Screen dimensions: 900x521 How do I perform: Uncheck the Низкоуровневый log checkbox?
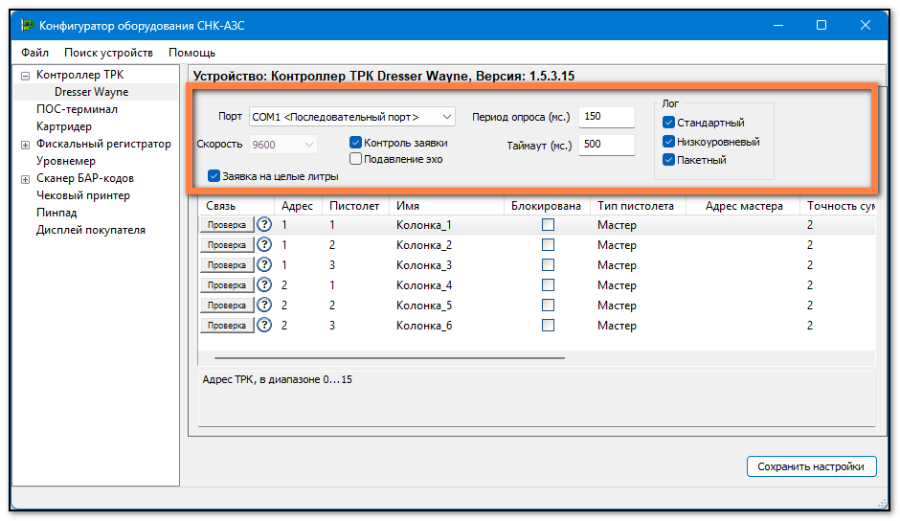tap(668, 142)
